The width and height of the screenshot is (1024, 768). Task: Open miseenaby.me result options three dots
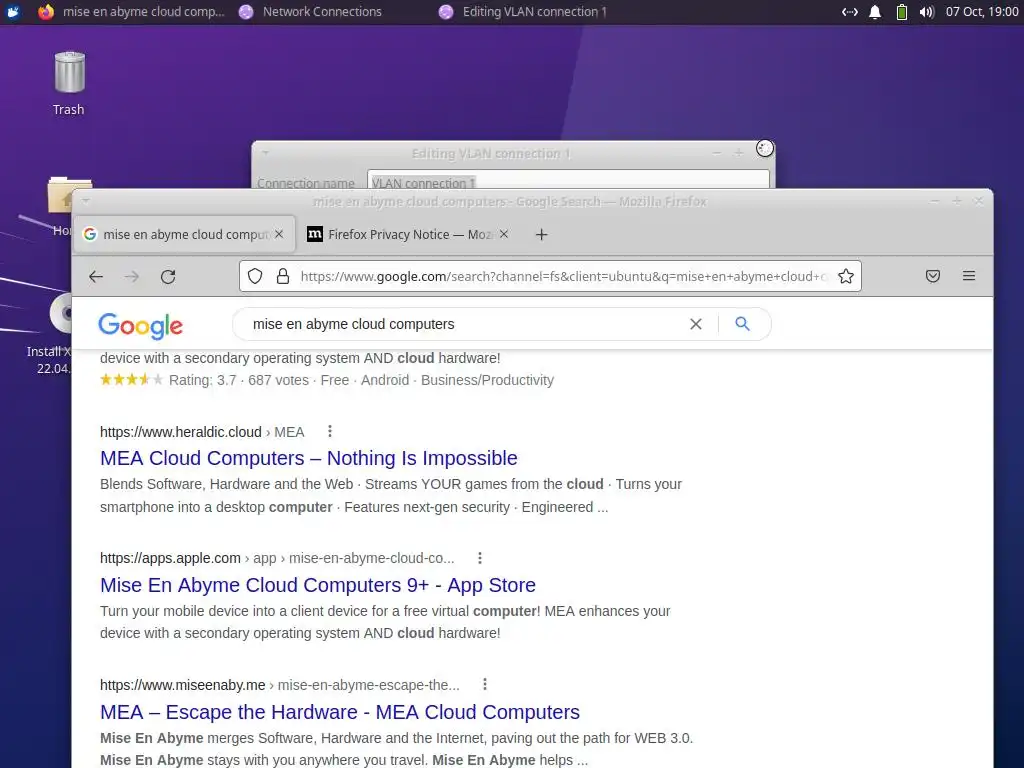click(x=485, y=684)
